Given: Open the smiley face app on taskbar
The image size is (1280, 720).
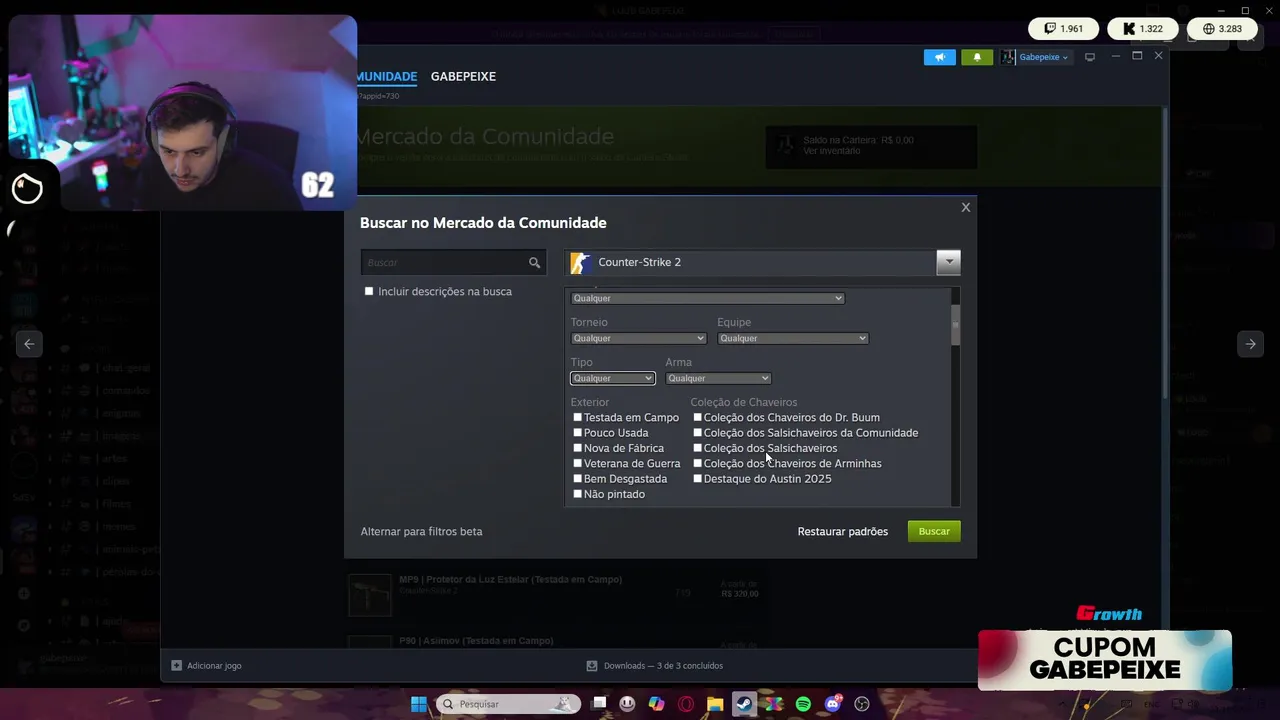Looking at the screenshot, I should (x=627, y=704).
